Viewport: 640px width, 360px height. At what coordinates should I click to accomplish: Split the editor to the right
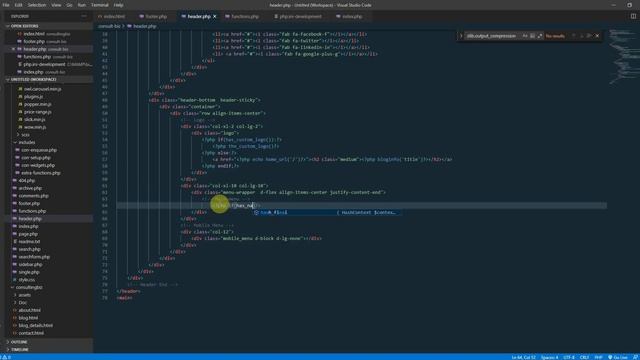pos(633,16)
